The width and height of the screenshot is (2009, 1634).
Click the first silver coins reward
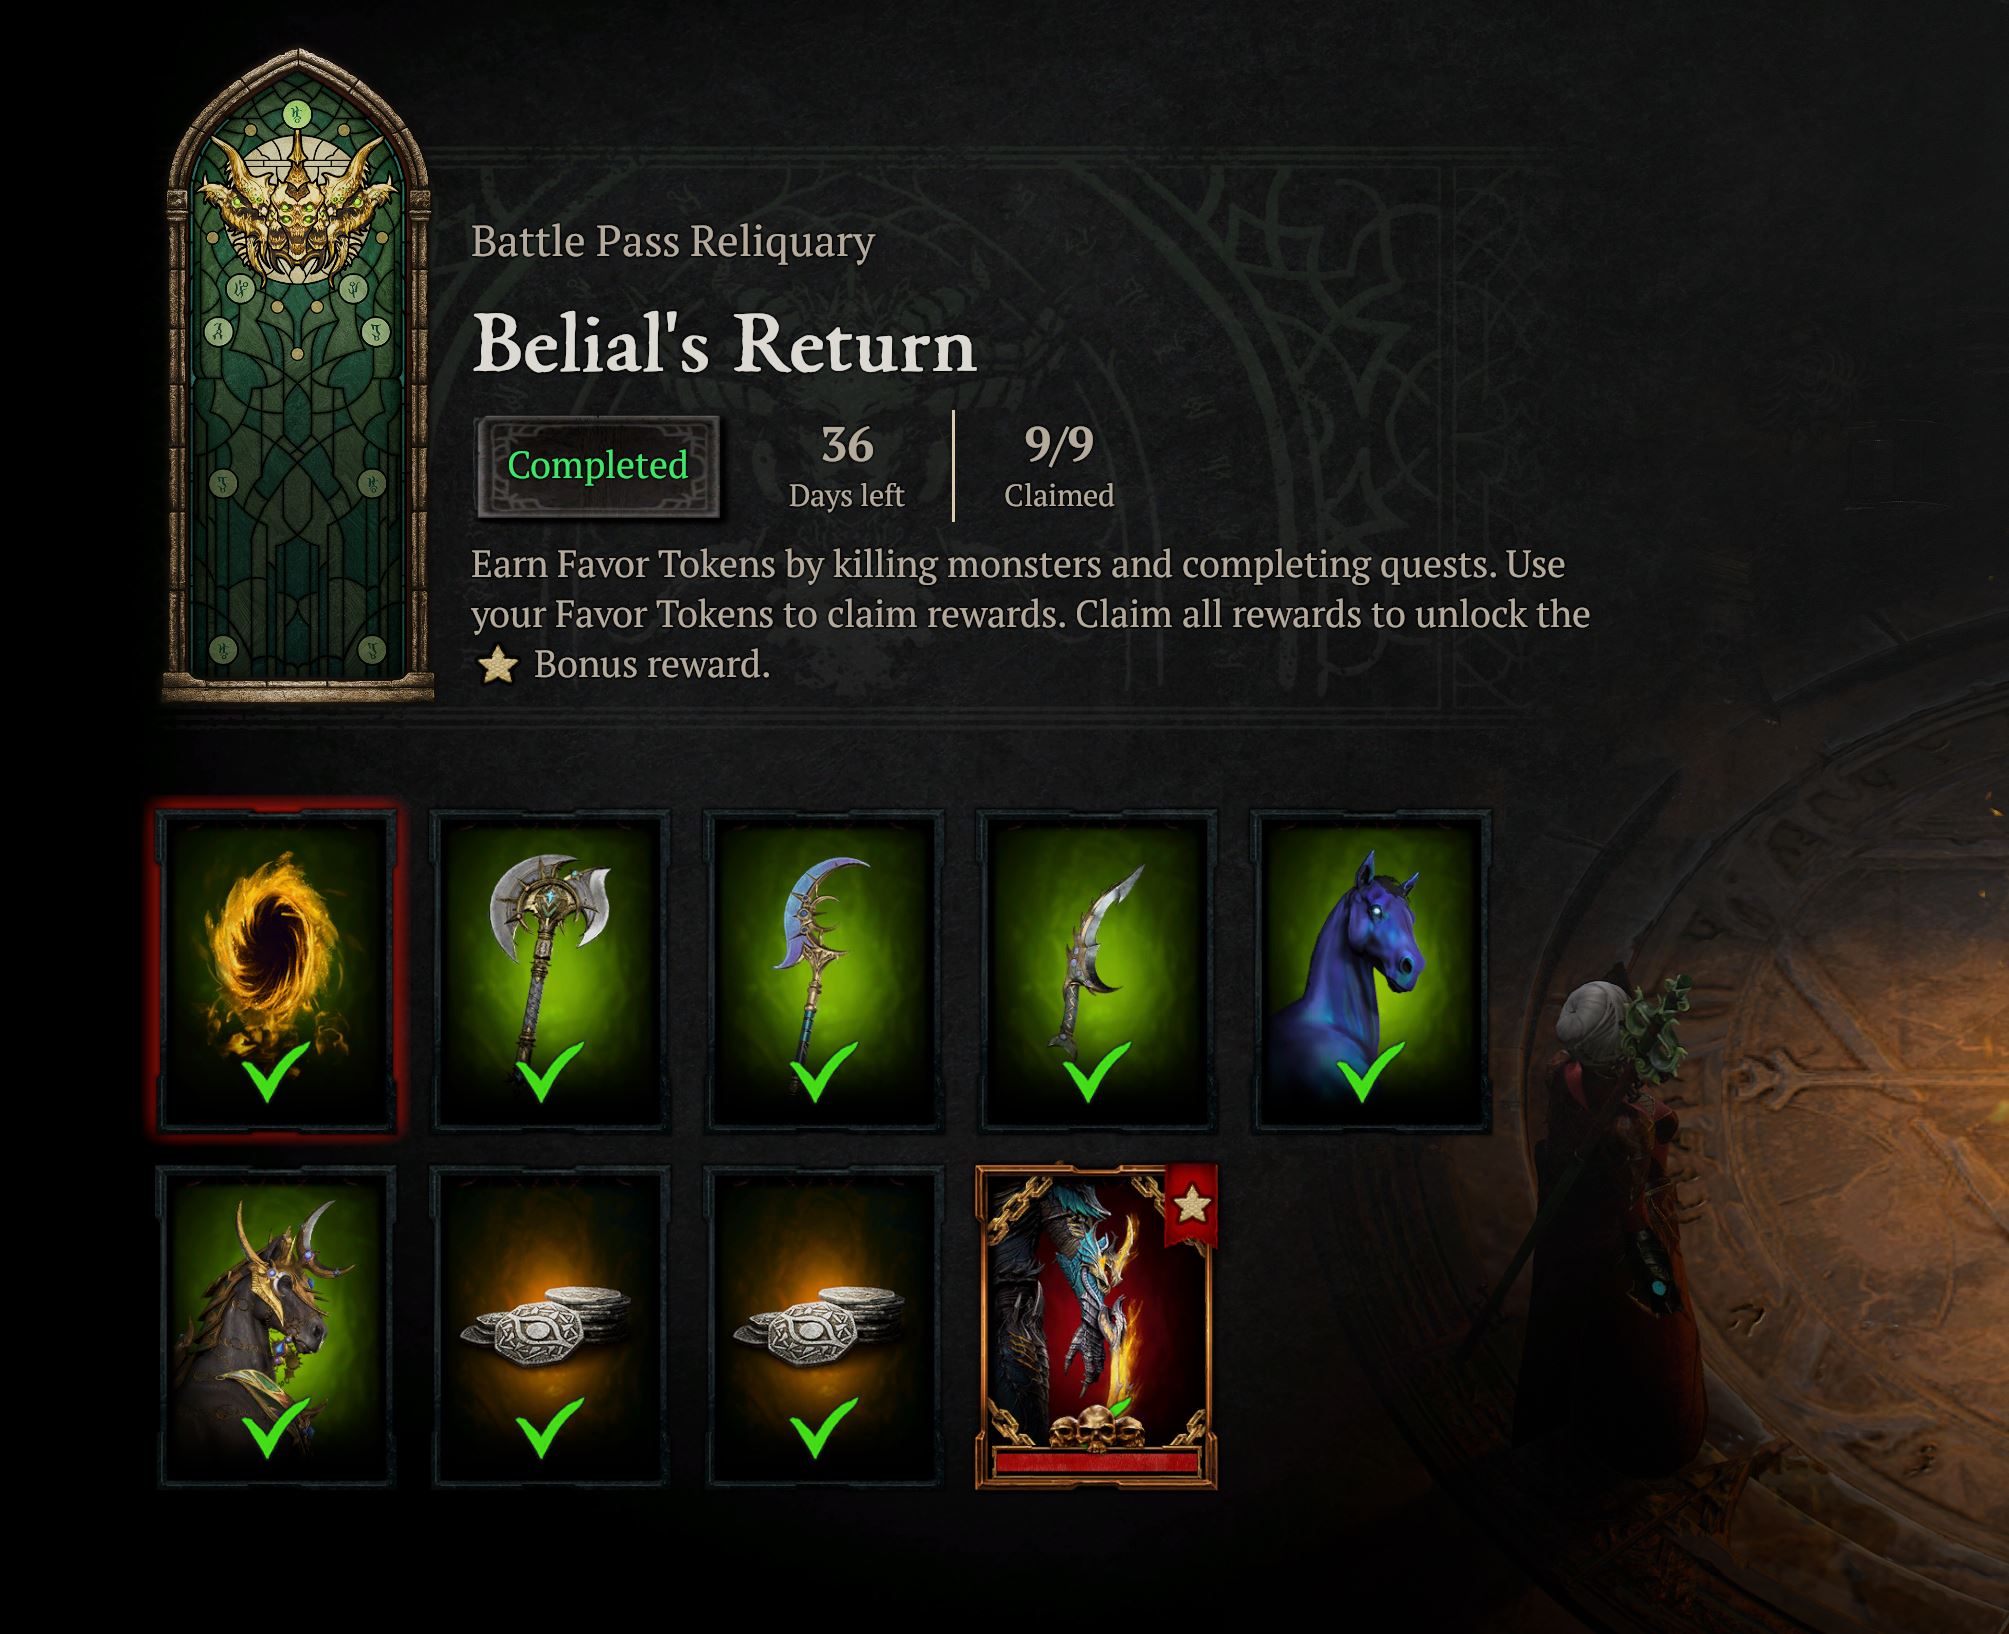[550, 1326]
